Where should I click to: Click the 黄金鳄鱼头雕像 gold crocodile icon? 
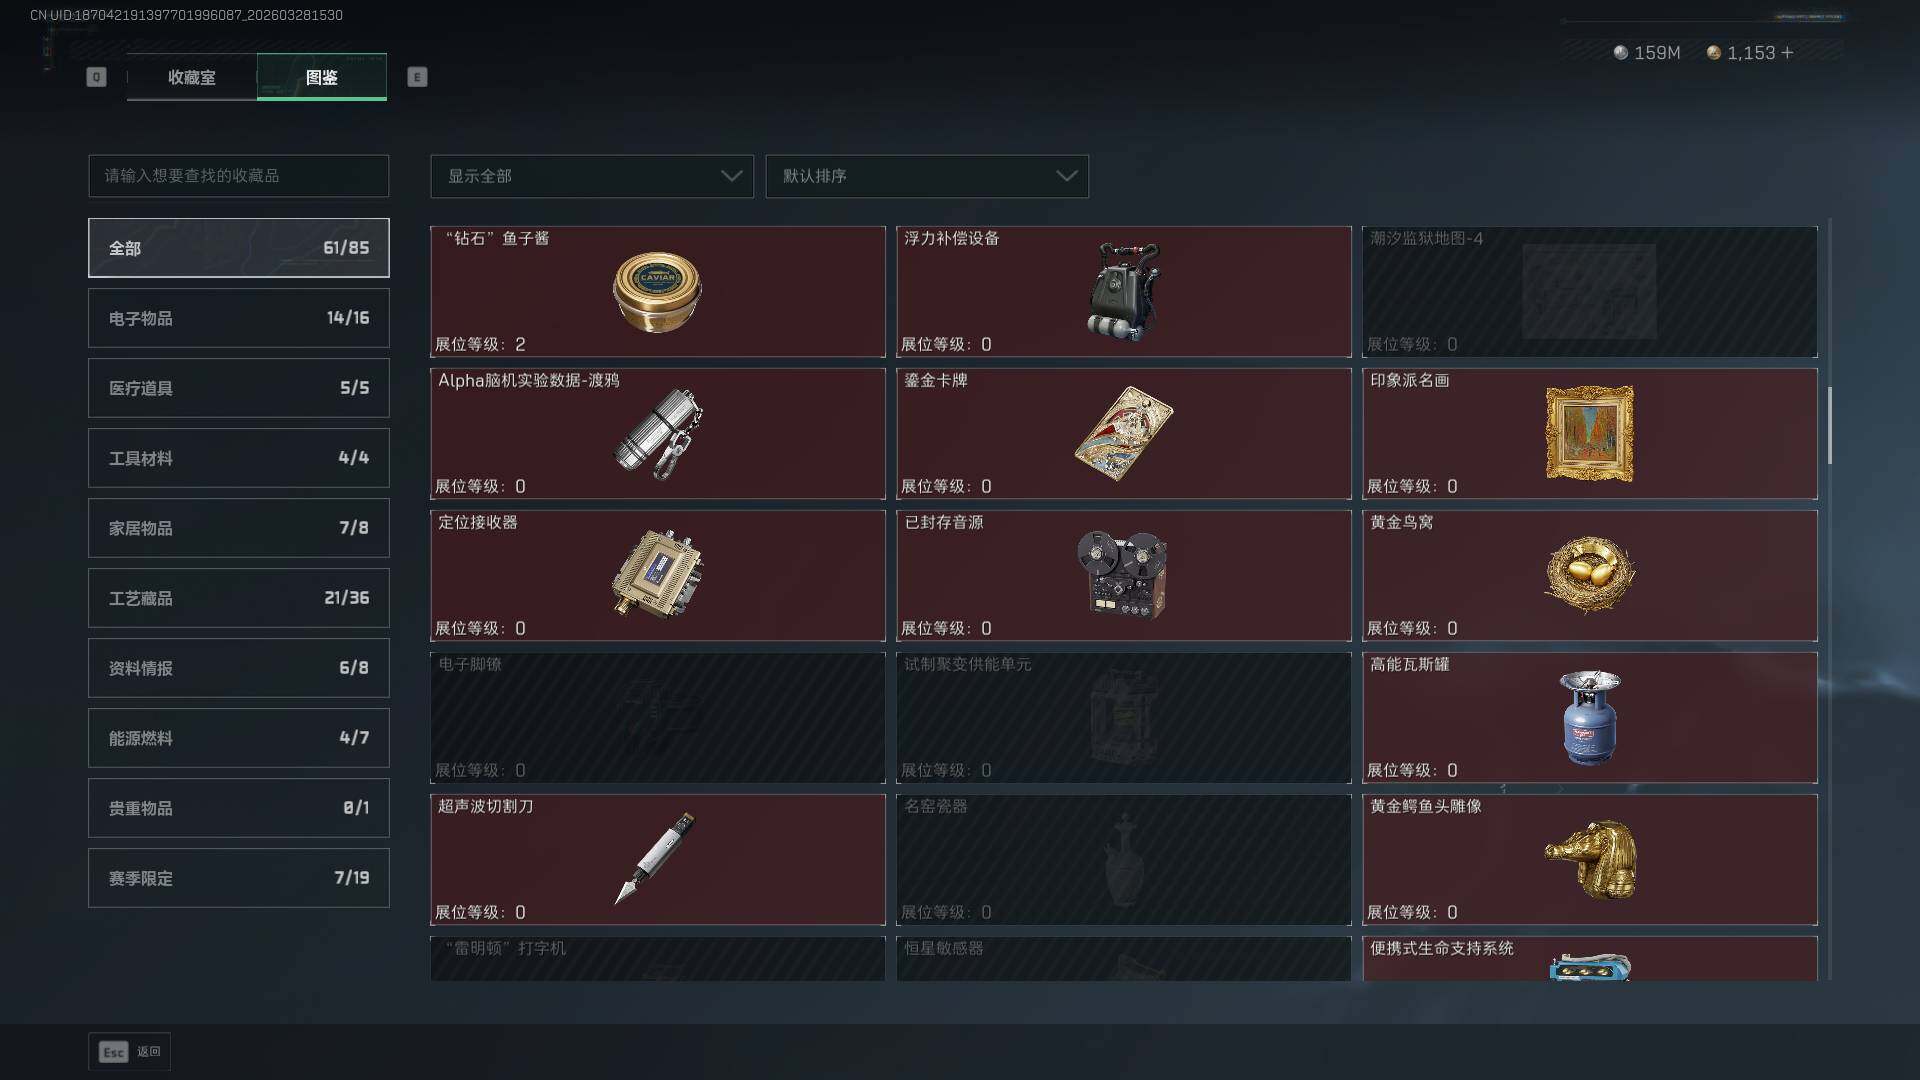pos(1590,859)
